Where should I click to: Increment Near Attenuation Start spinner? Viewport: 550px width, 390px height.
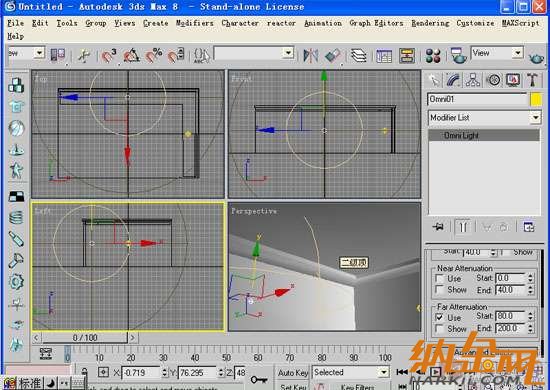(x=530, y=276)
